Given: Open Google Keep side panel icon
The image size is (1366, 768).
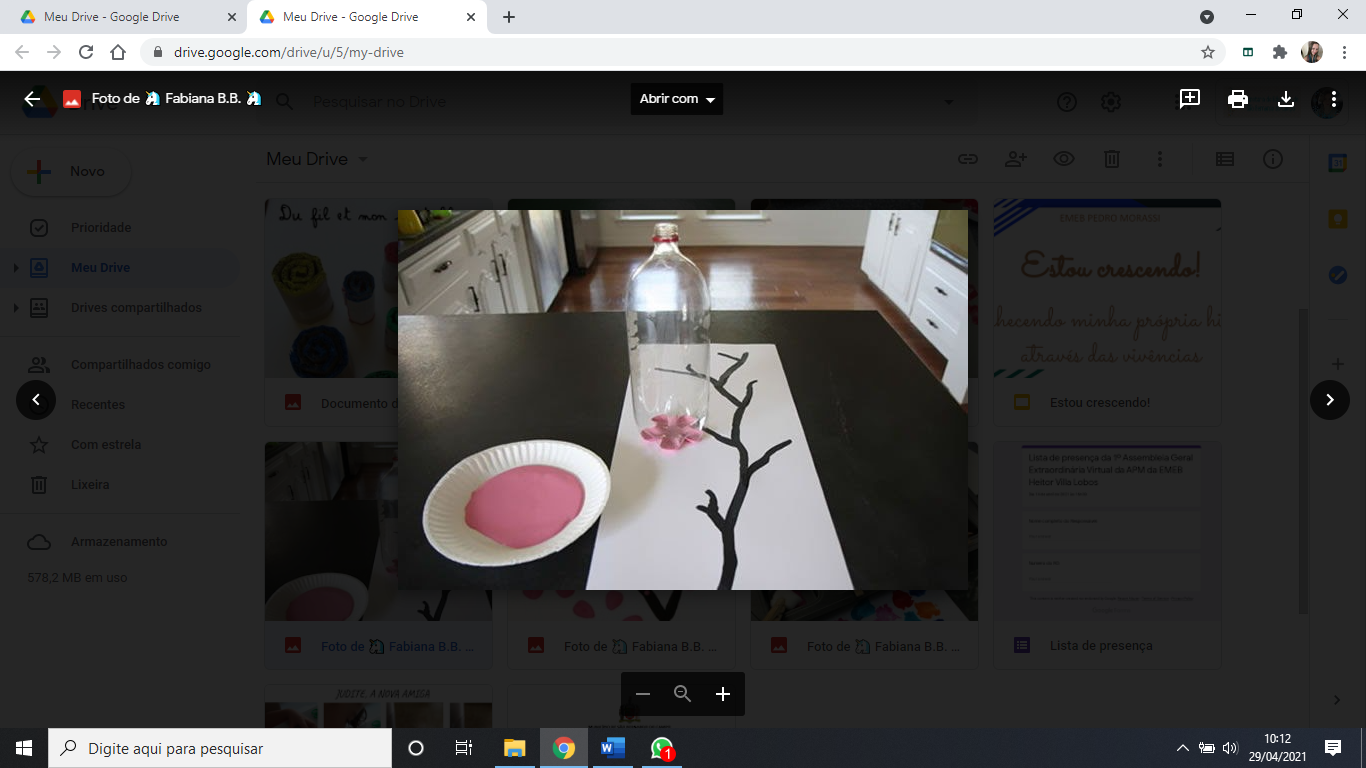Looking at the screenshot, I should pos(1338,219).
